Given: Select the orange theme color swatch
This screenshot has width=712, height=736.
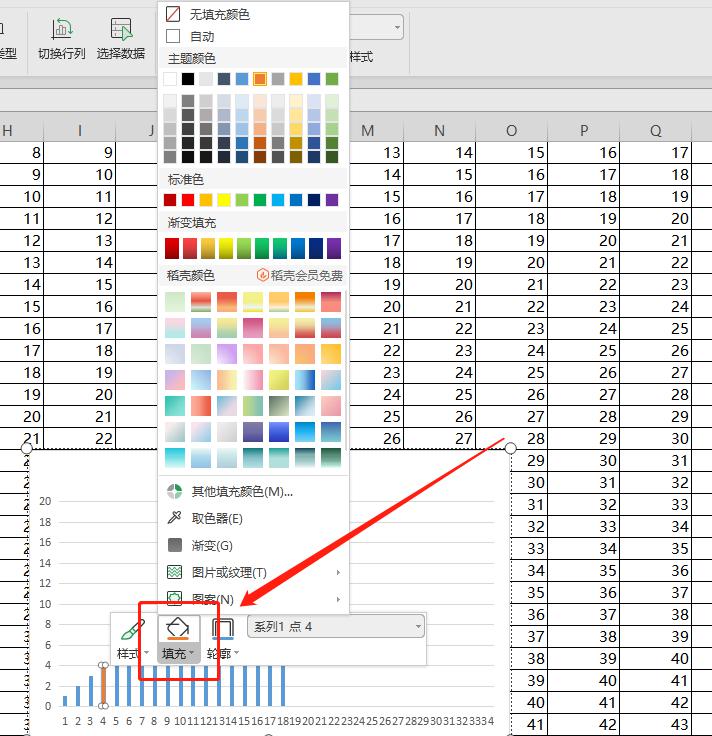Looking at the screenshot, I should click(260, 79).
